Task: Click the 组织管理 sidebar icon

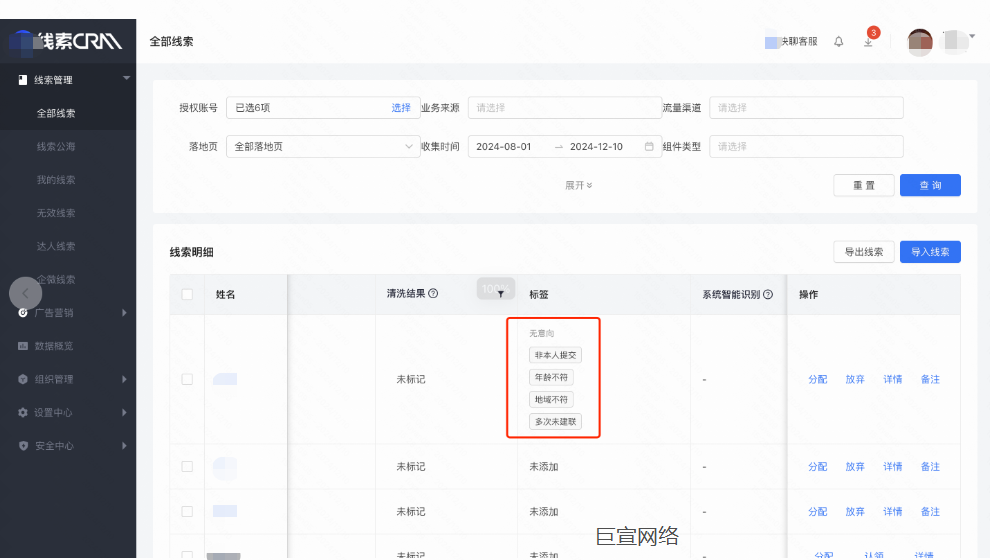Action: (23, 379)
